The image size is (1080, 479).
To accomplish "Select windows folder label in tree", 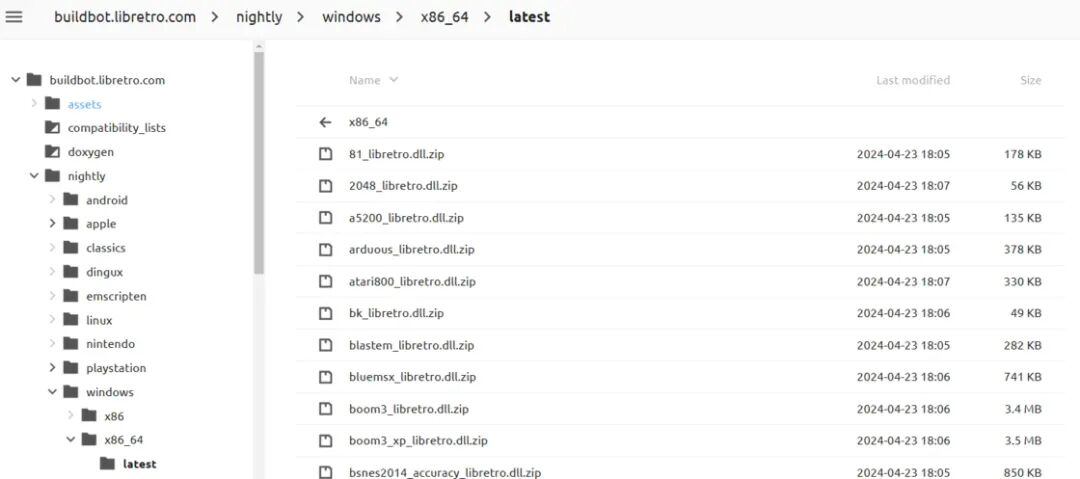I will [x=110, y=391].
